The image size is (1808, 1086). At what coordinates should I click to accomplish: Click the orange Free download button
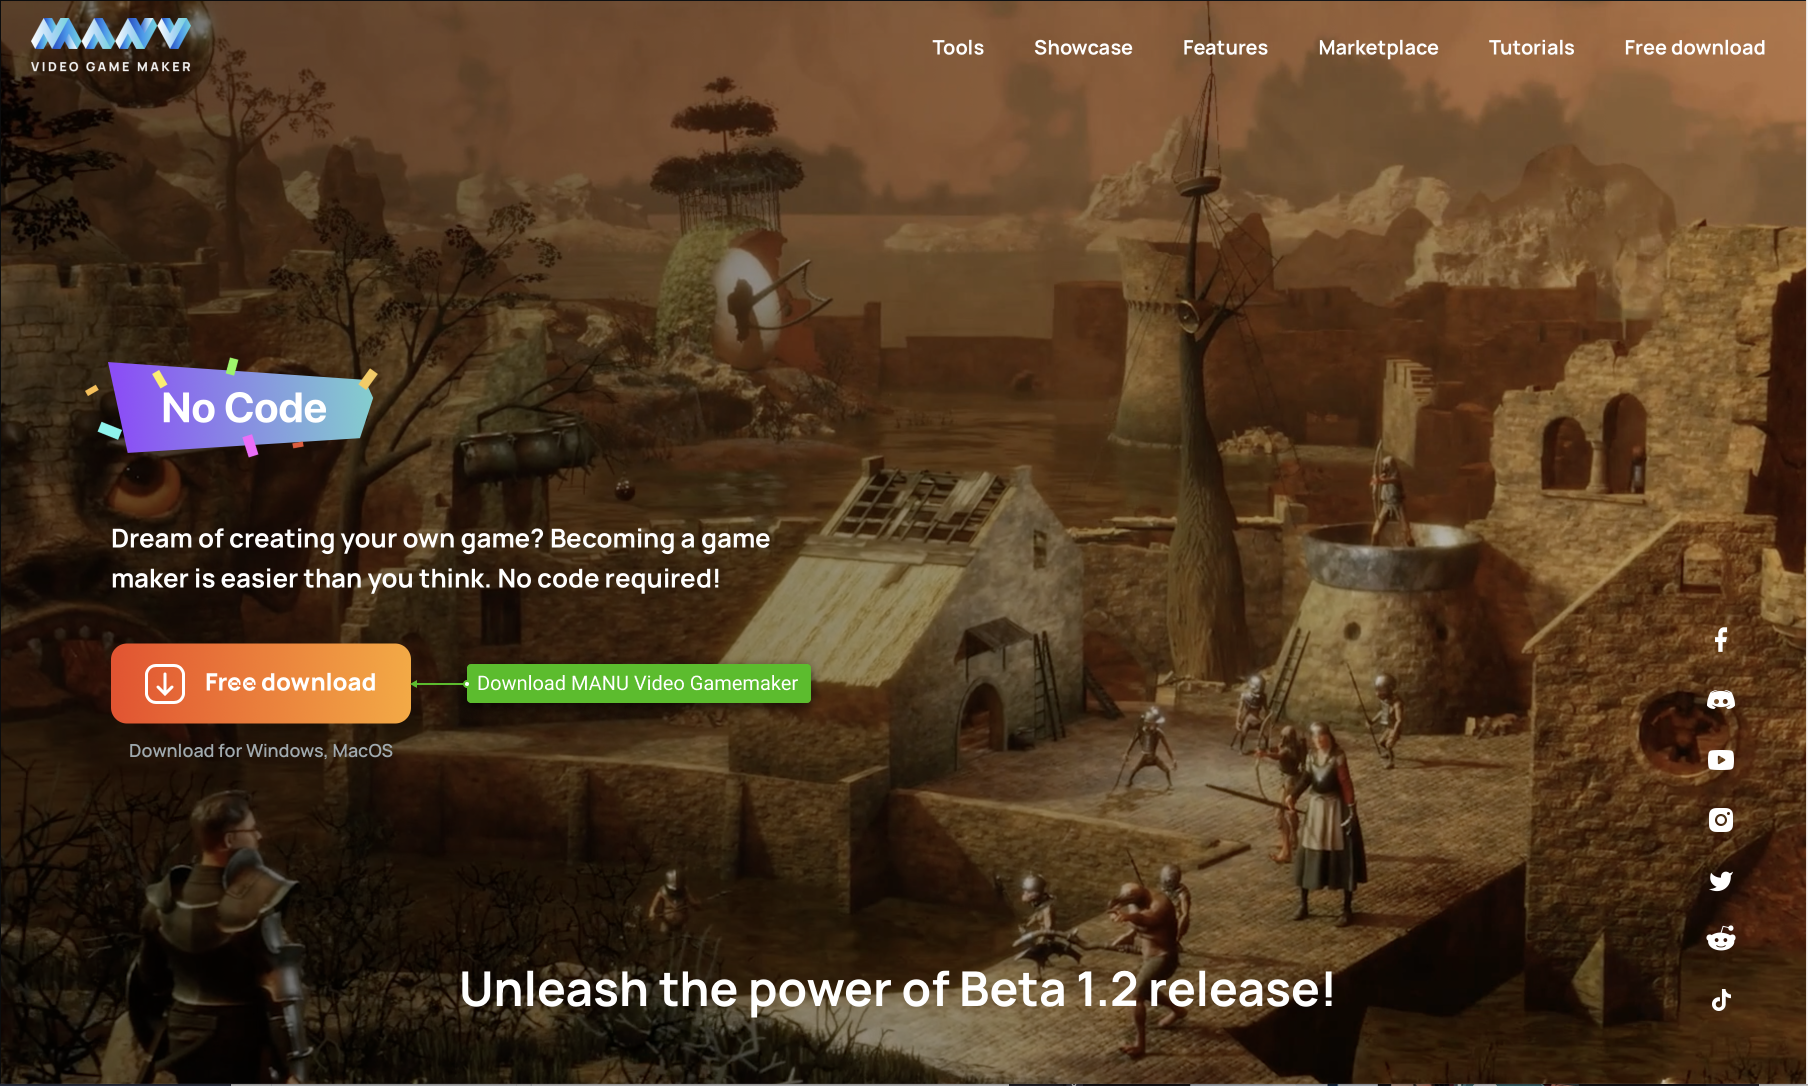pyautogui.click(x=261, y=683)
